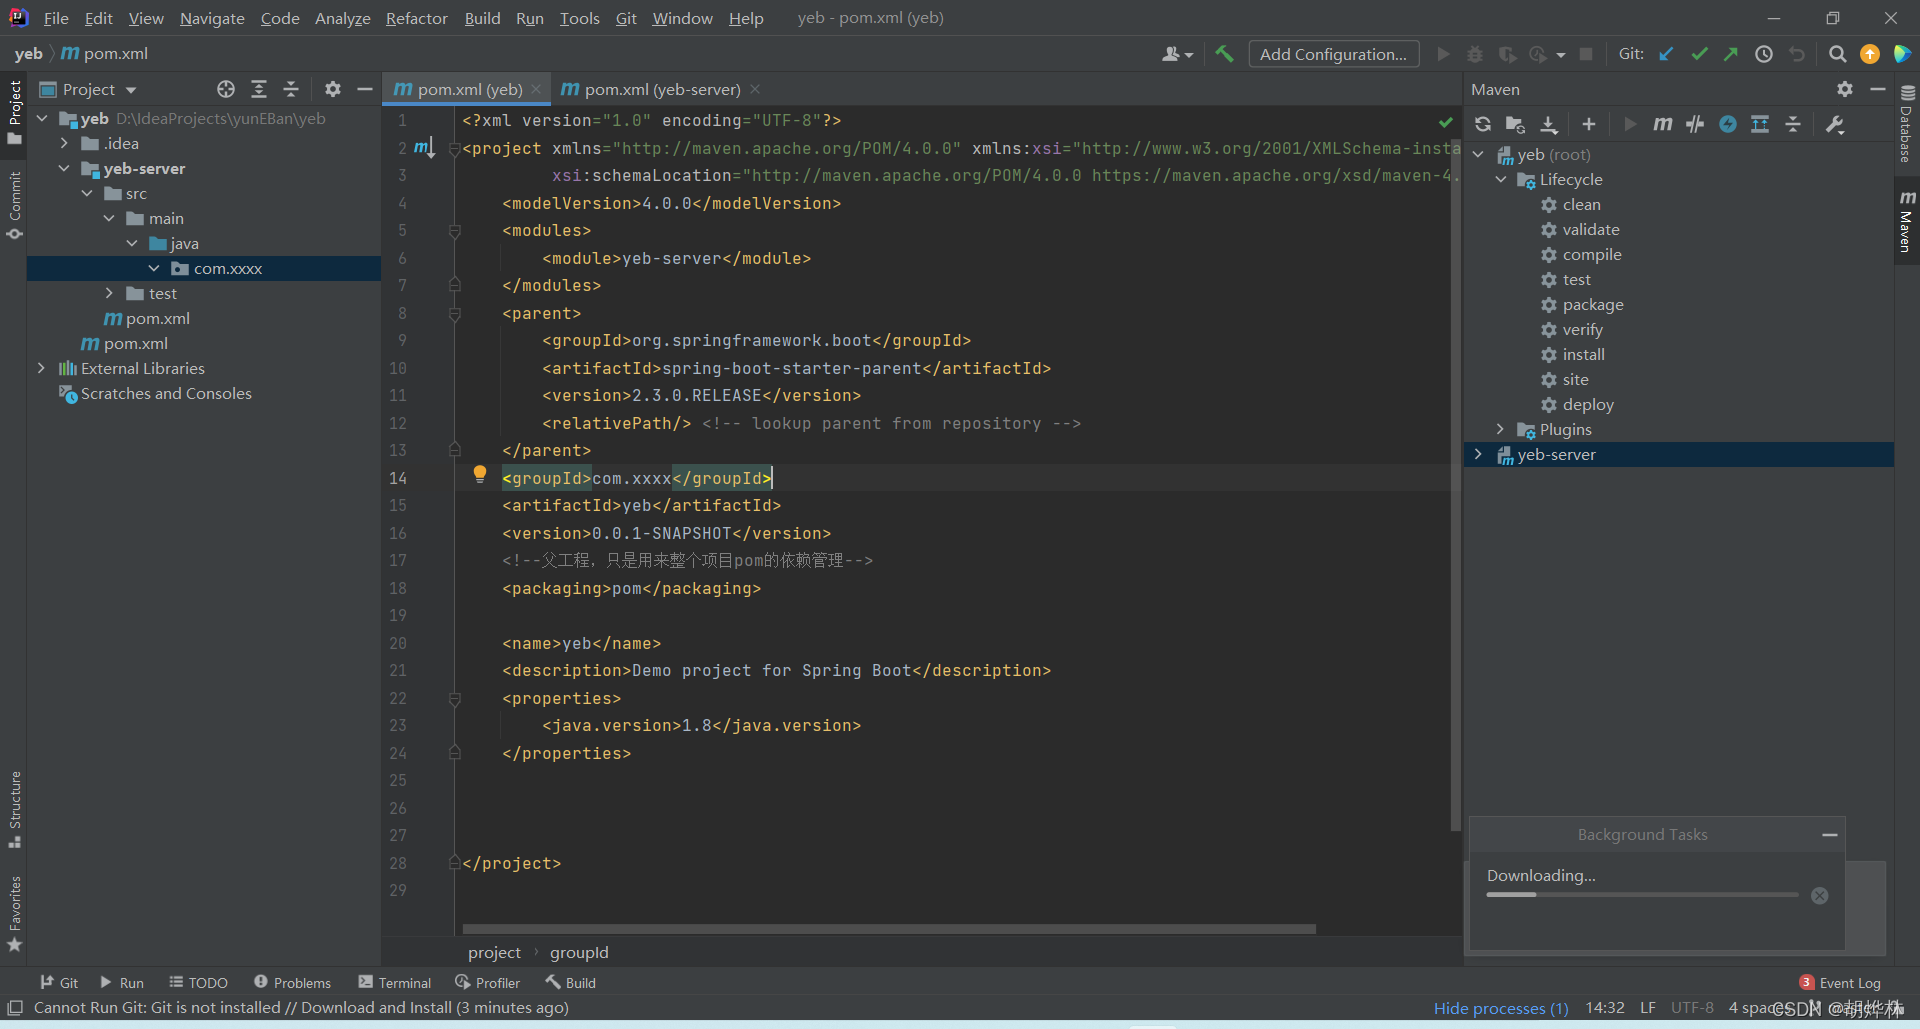Click the Downloading progress bar
Screen dimensions: 1920x1029
[1642, 894]
